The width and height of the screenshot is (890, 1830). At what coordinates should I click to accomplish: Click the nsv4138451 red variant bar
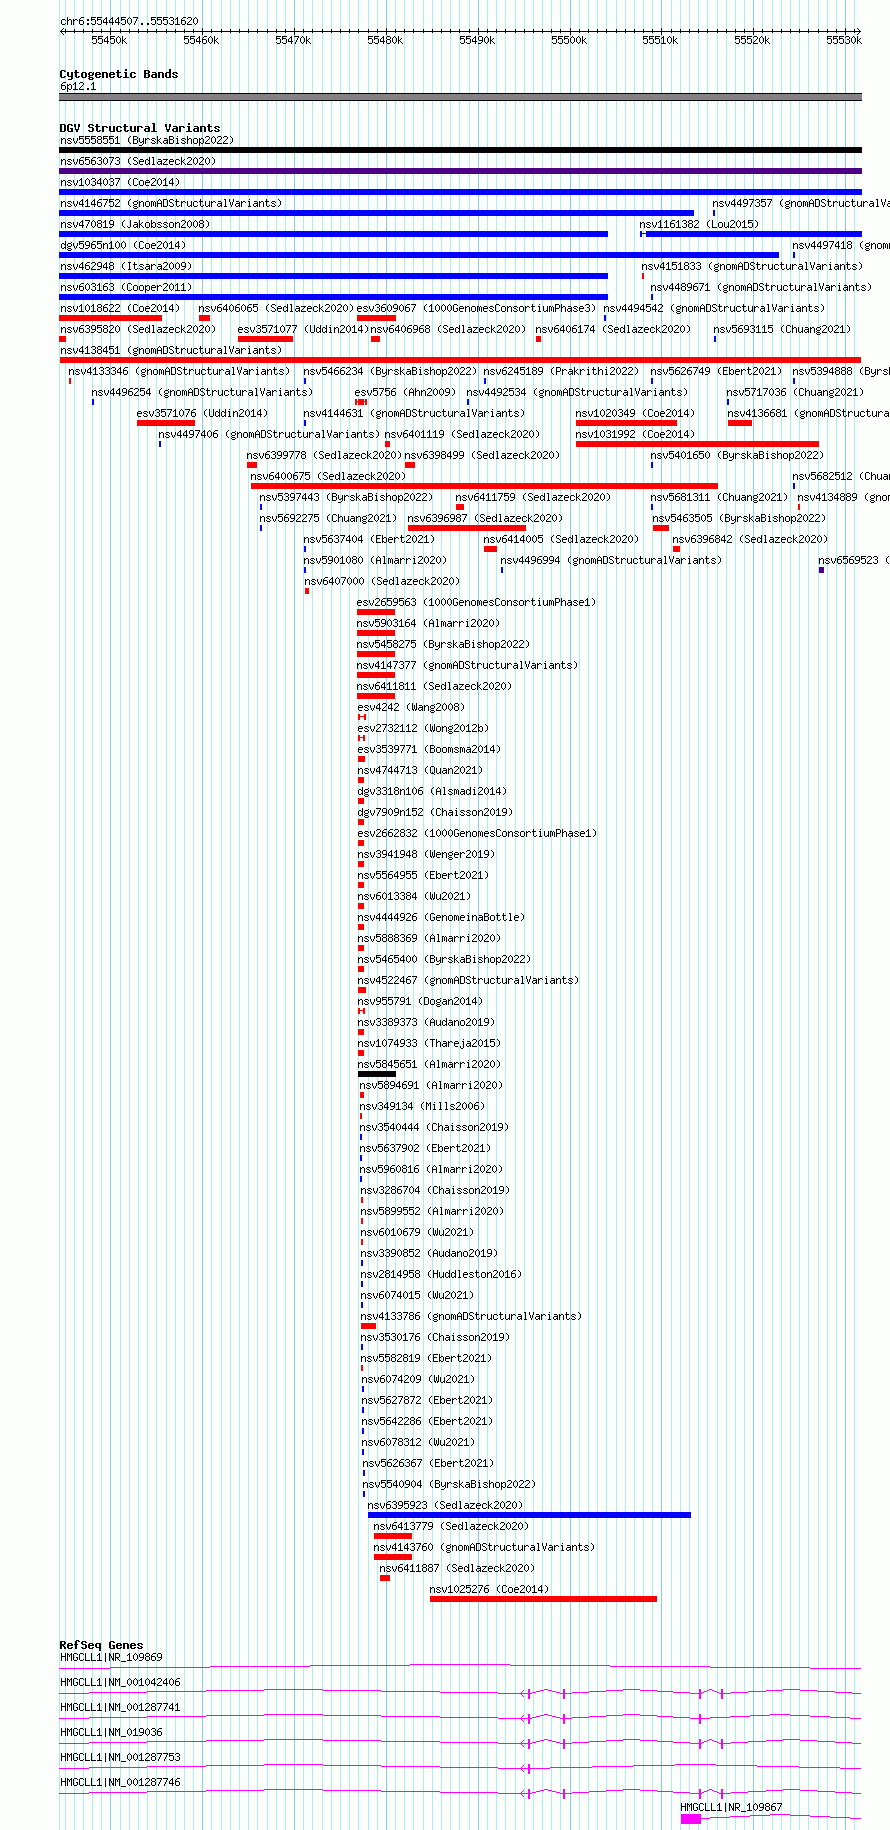point(460,360)
